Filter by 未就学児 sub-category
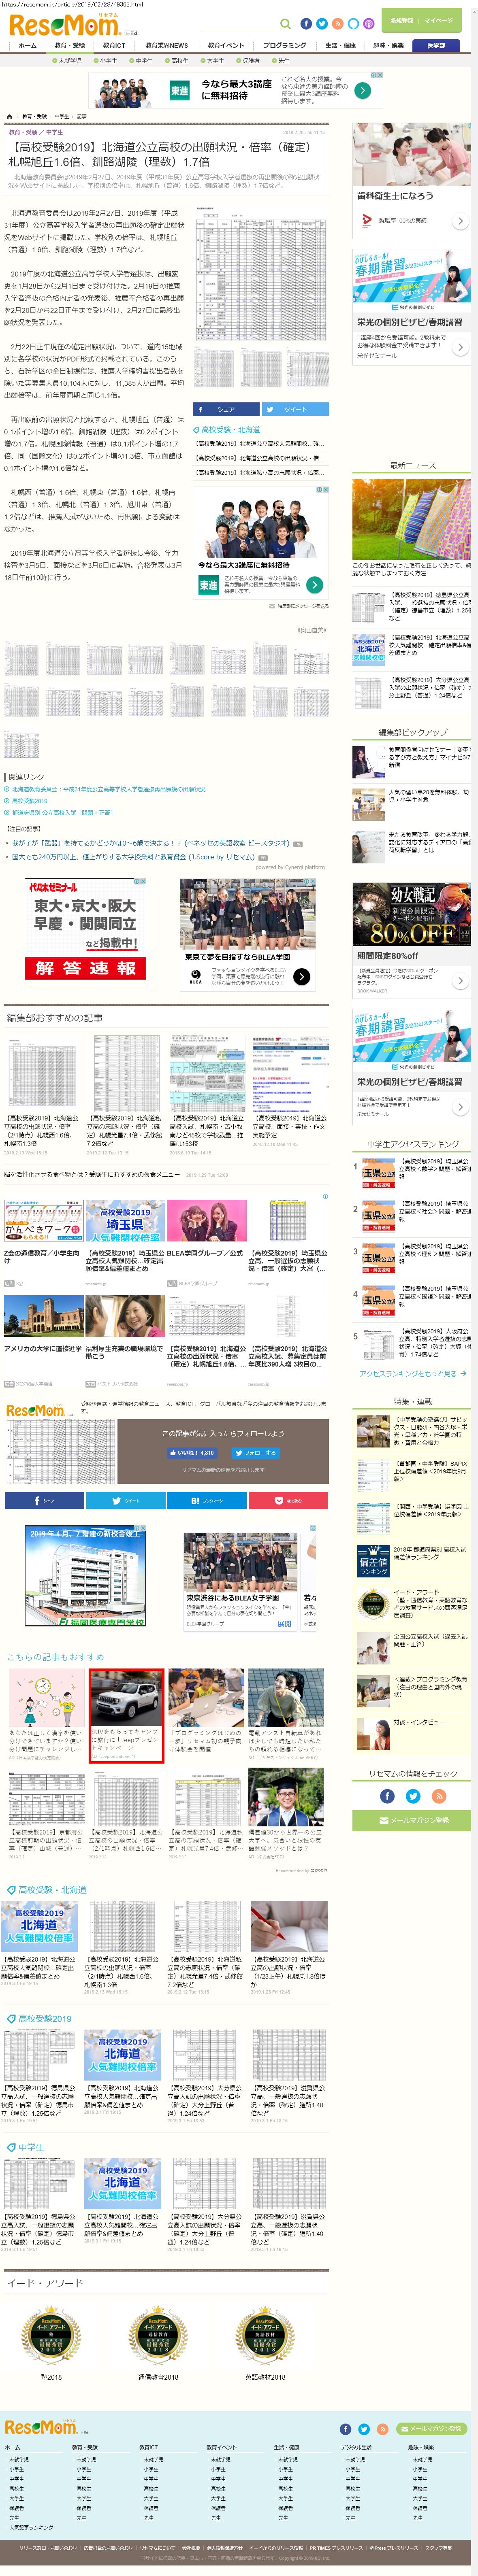Screen dimensions: 478x2576 [67, 61]
